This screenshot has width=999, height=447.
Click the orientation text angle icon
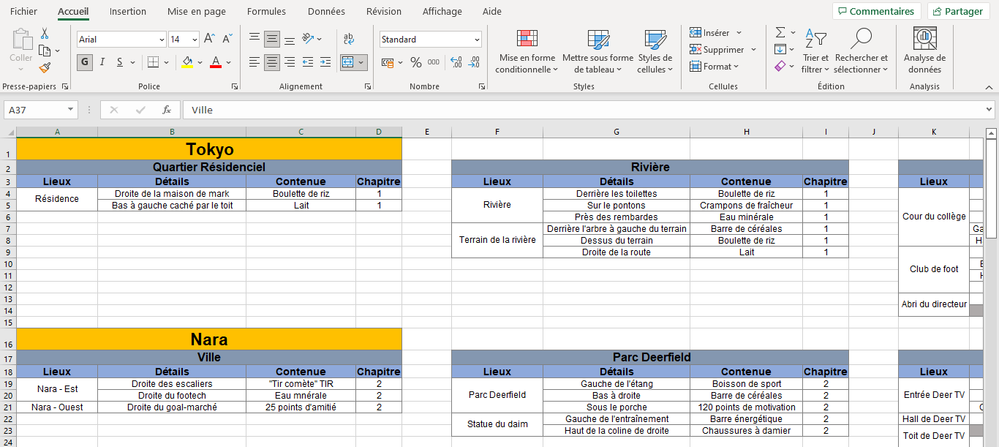(308, 39)
